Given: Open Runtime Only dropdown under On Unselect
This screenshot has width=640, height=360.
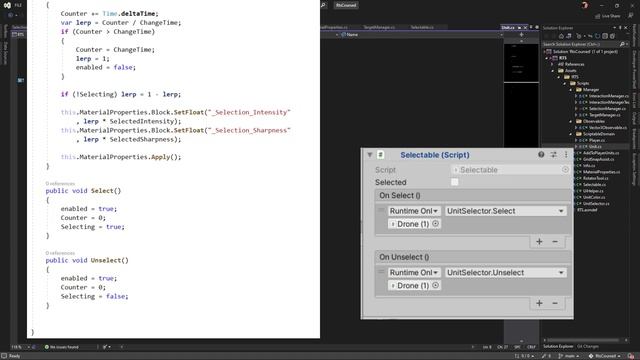Looking at the screenshot, I should (414, 273).
